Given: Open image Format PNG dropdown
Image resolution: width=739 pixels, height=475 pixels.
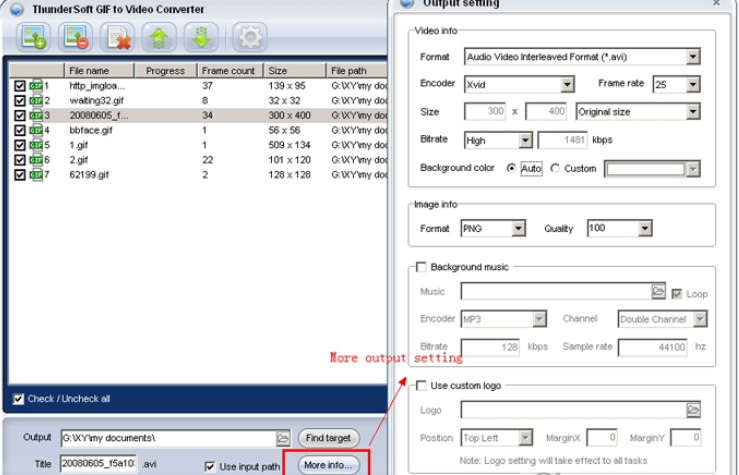Looking at the screenshot, I should coord(518,229).
